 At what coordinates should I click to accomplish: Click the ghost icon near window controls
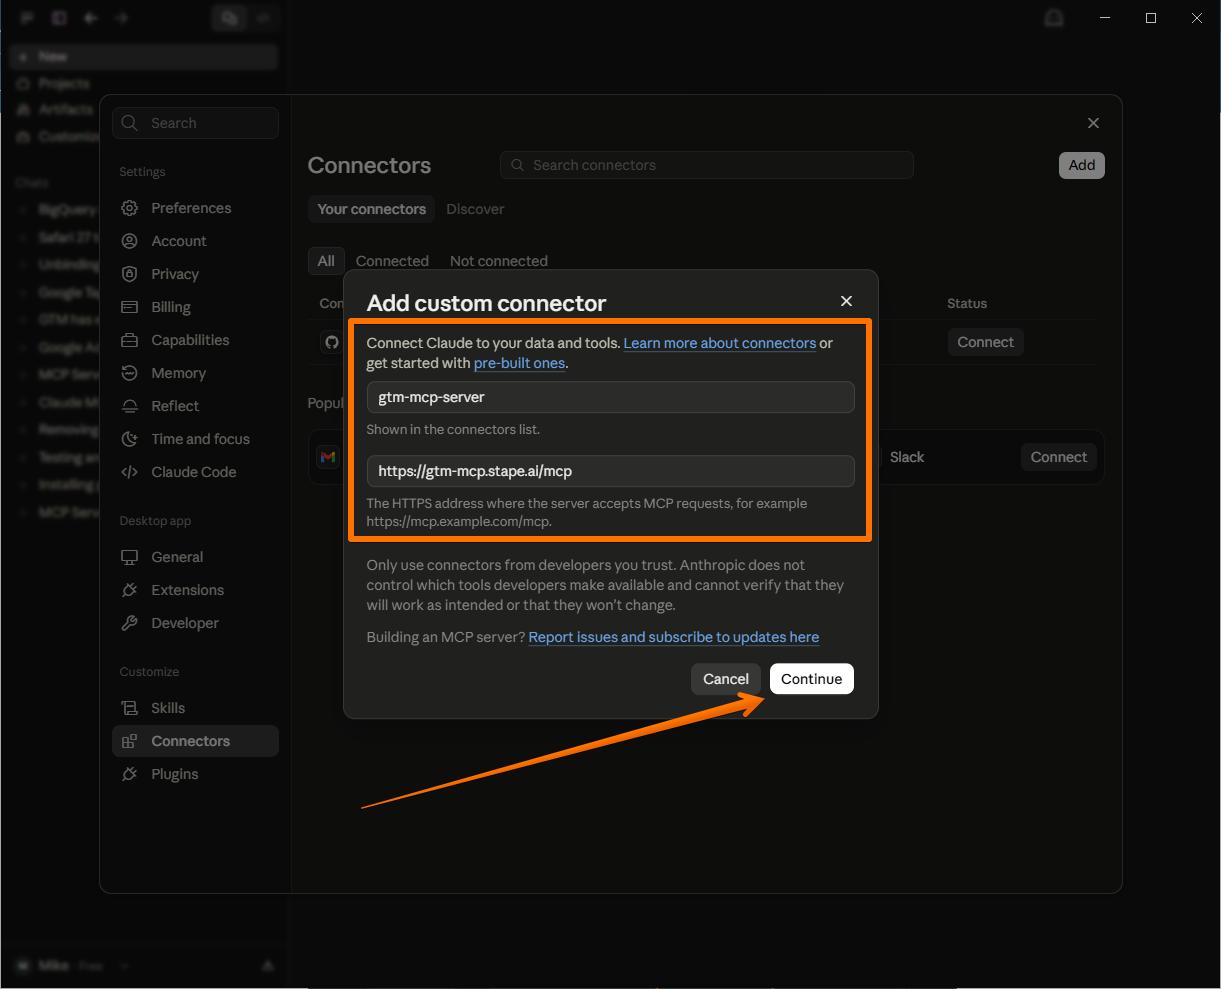pos(1053,18)
